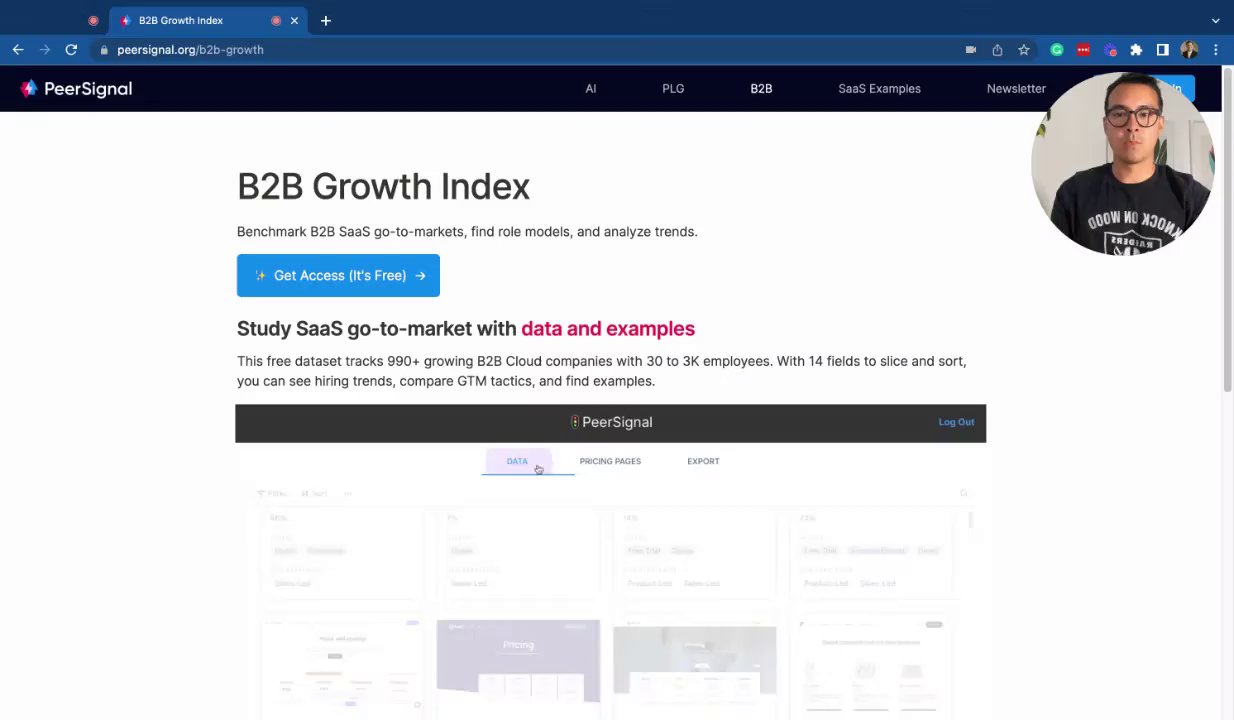The image size is (1234, 720).
Task: Open the Chrome profile avatar
Action: tap(1189, 50)
